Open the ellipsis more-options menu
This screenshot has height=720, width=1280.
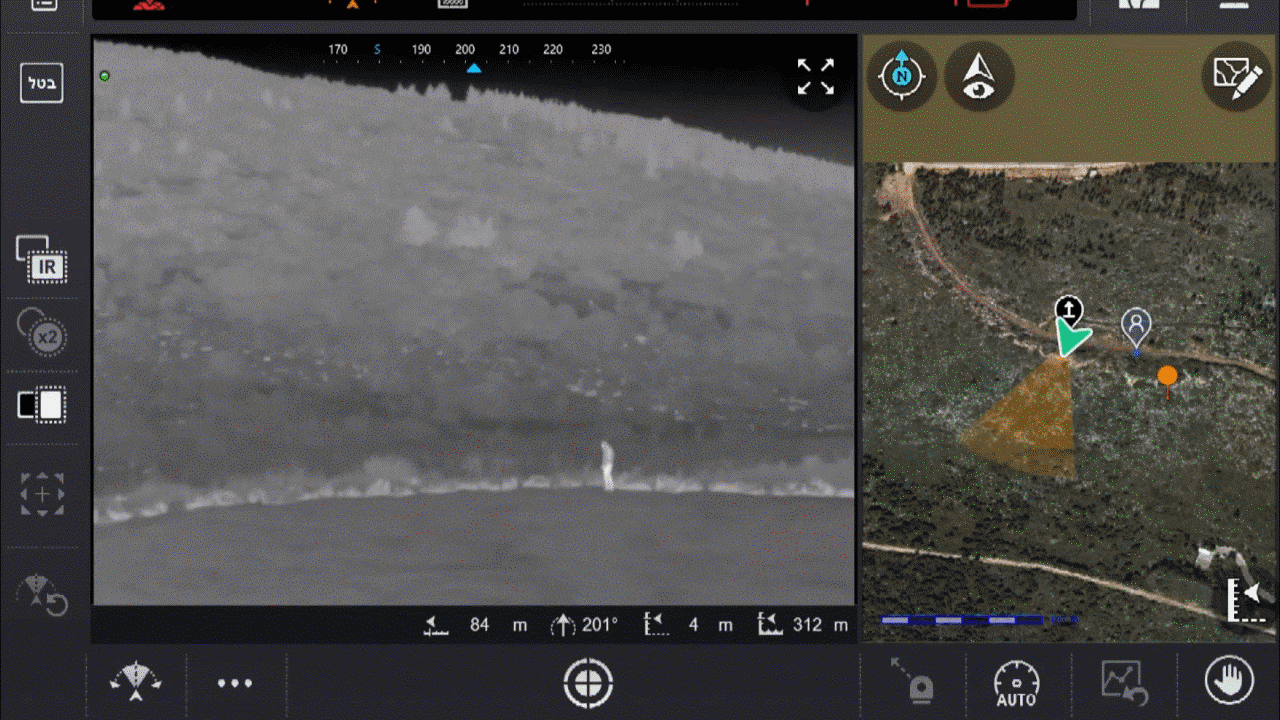click(235, 684)
